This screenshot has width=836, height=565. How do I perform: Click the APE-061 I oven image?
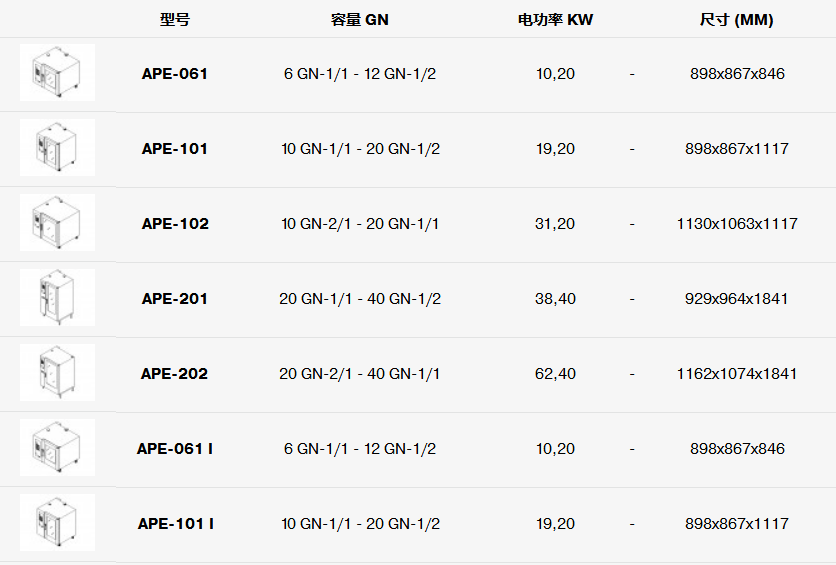pyautogui.click(x=58, y=448)
